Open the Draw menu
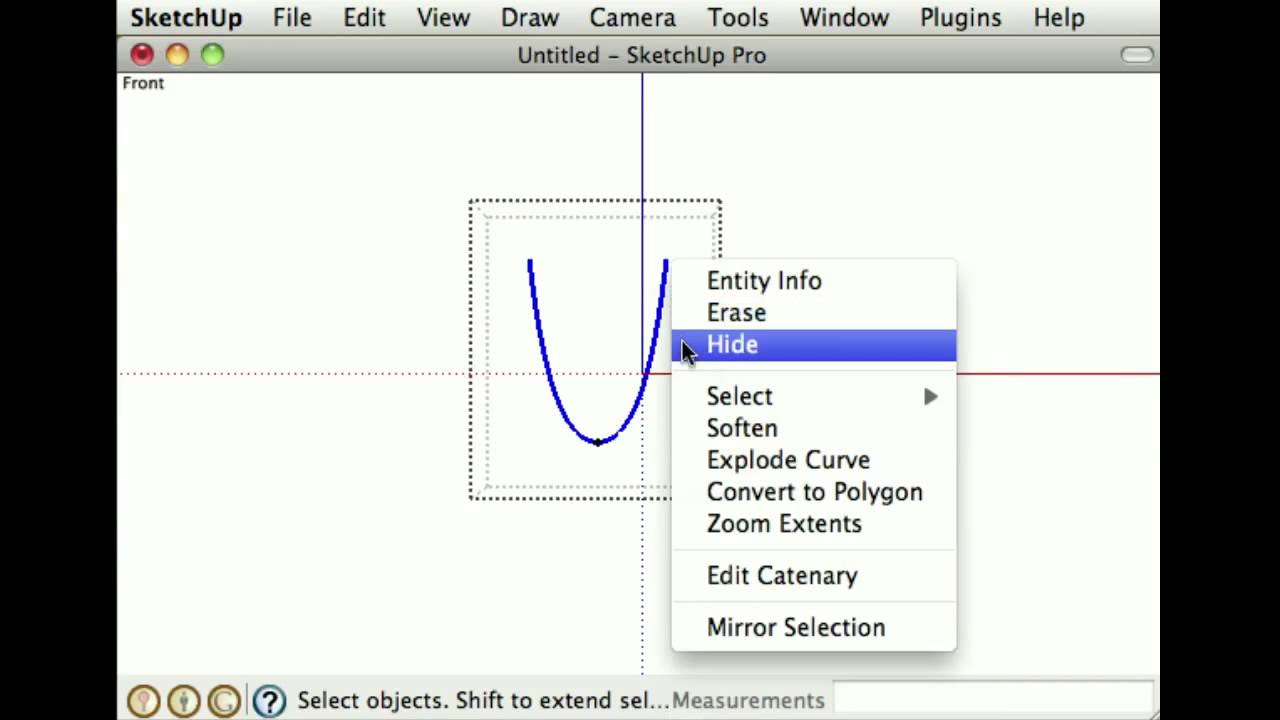This screenshot has height=720, width=1280. pyautogui.click(x=529, y=18)
